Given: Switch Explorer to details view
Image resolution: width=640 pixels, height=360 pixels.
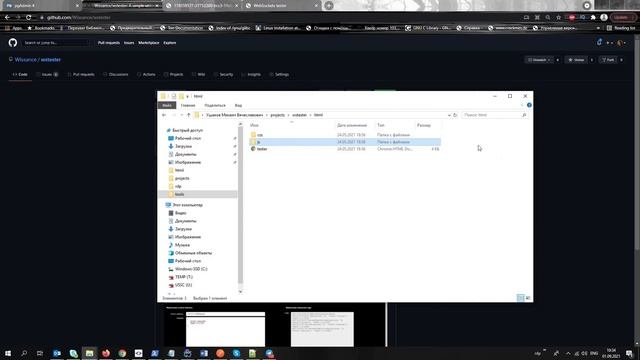Looking at the screenshot, I should tap(520, 298).
